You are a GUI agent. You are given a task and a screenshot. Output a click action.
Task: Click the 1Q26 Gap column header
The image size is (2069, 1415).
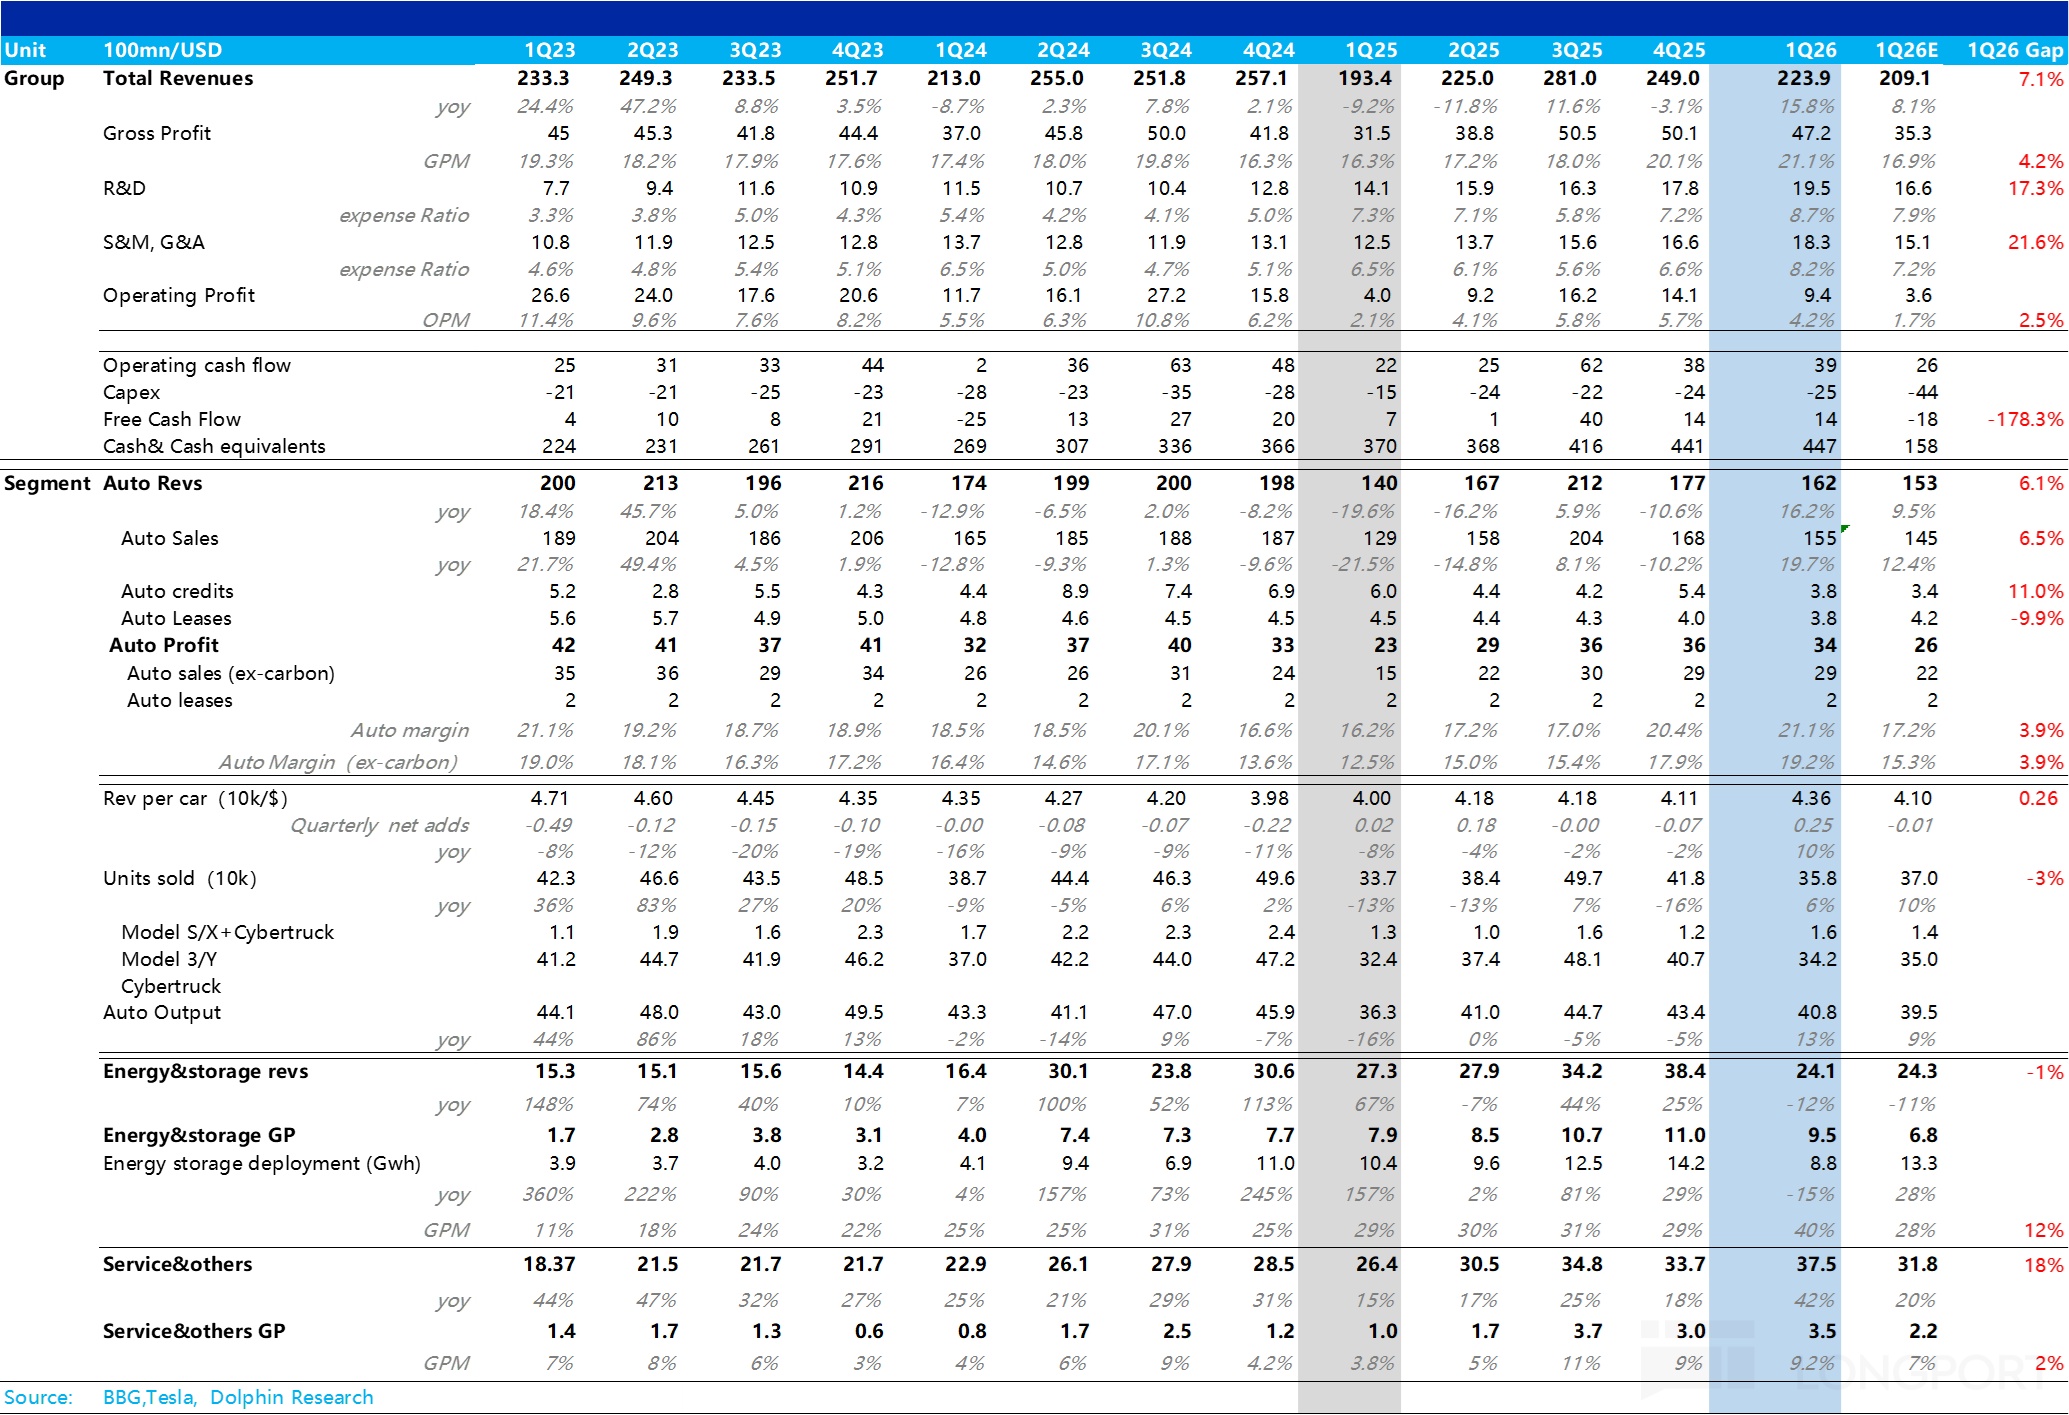click(x=2014, y=50)
